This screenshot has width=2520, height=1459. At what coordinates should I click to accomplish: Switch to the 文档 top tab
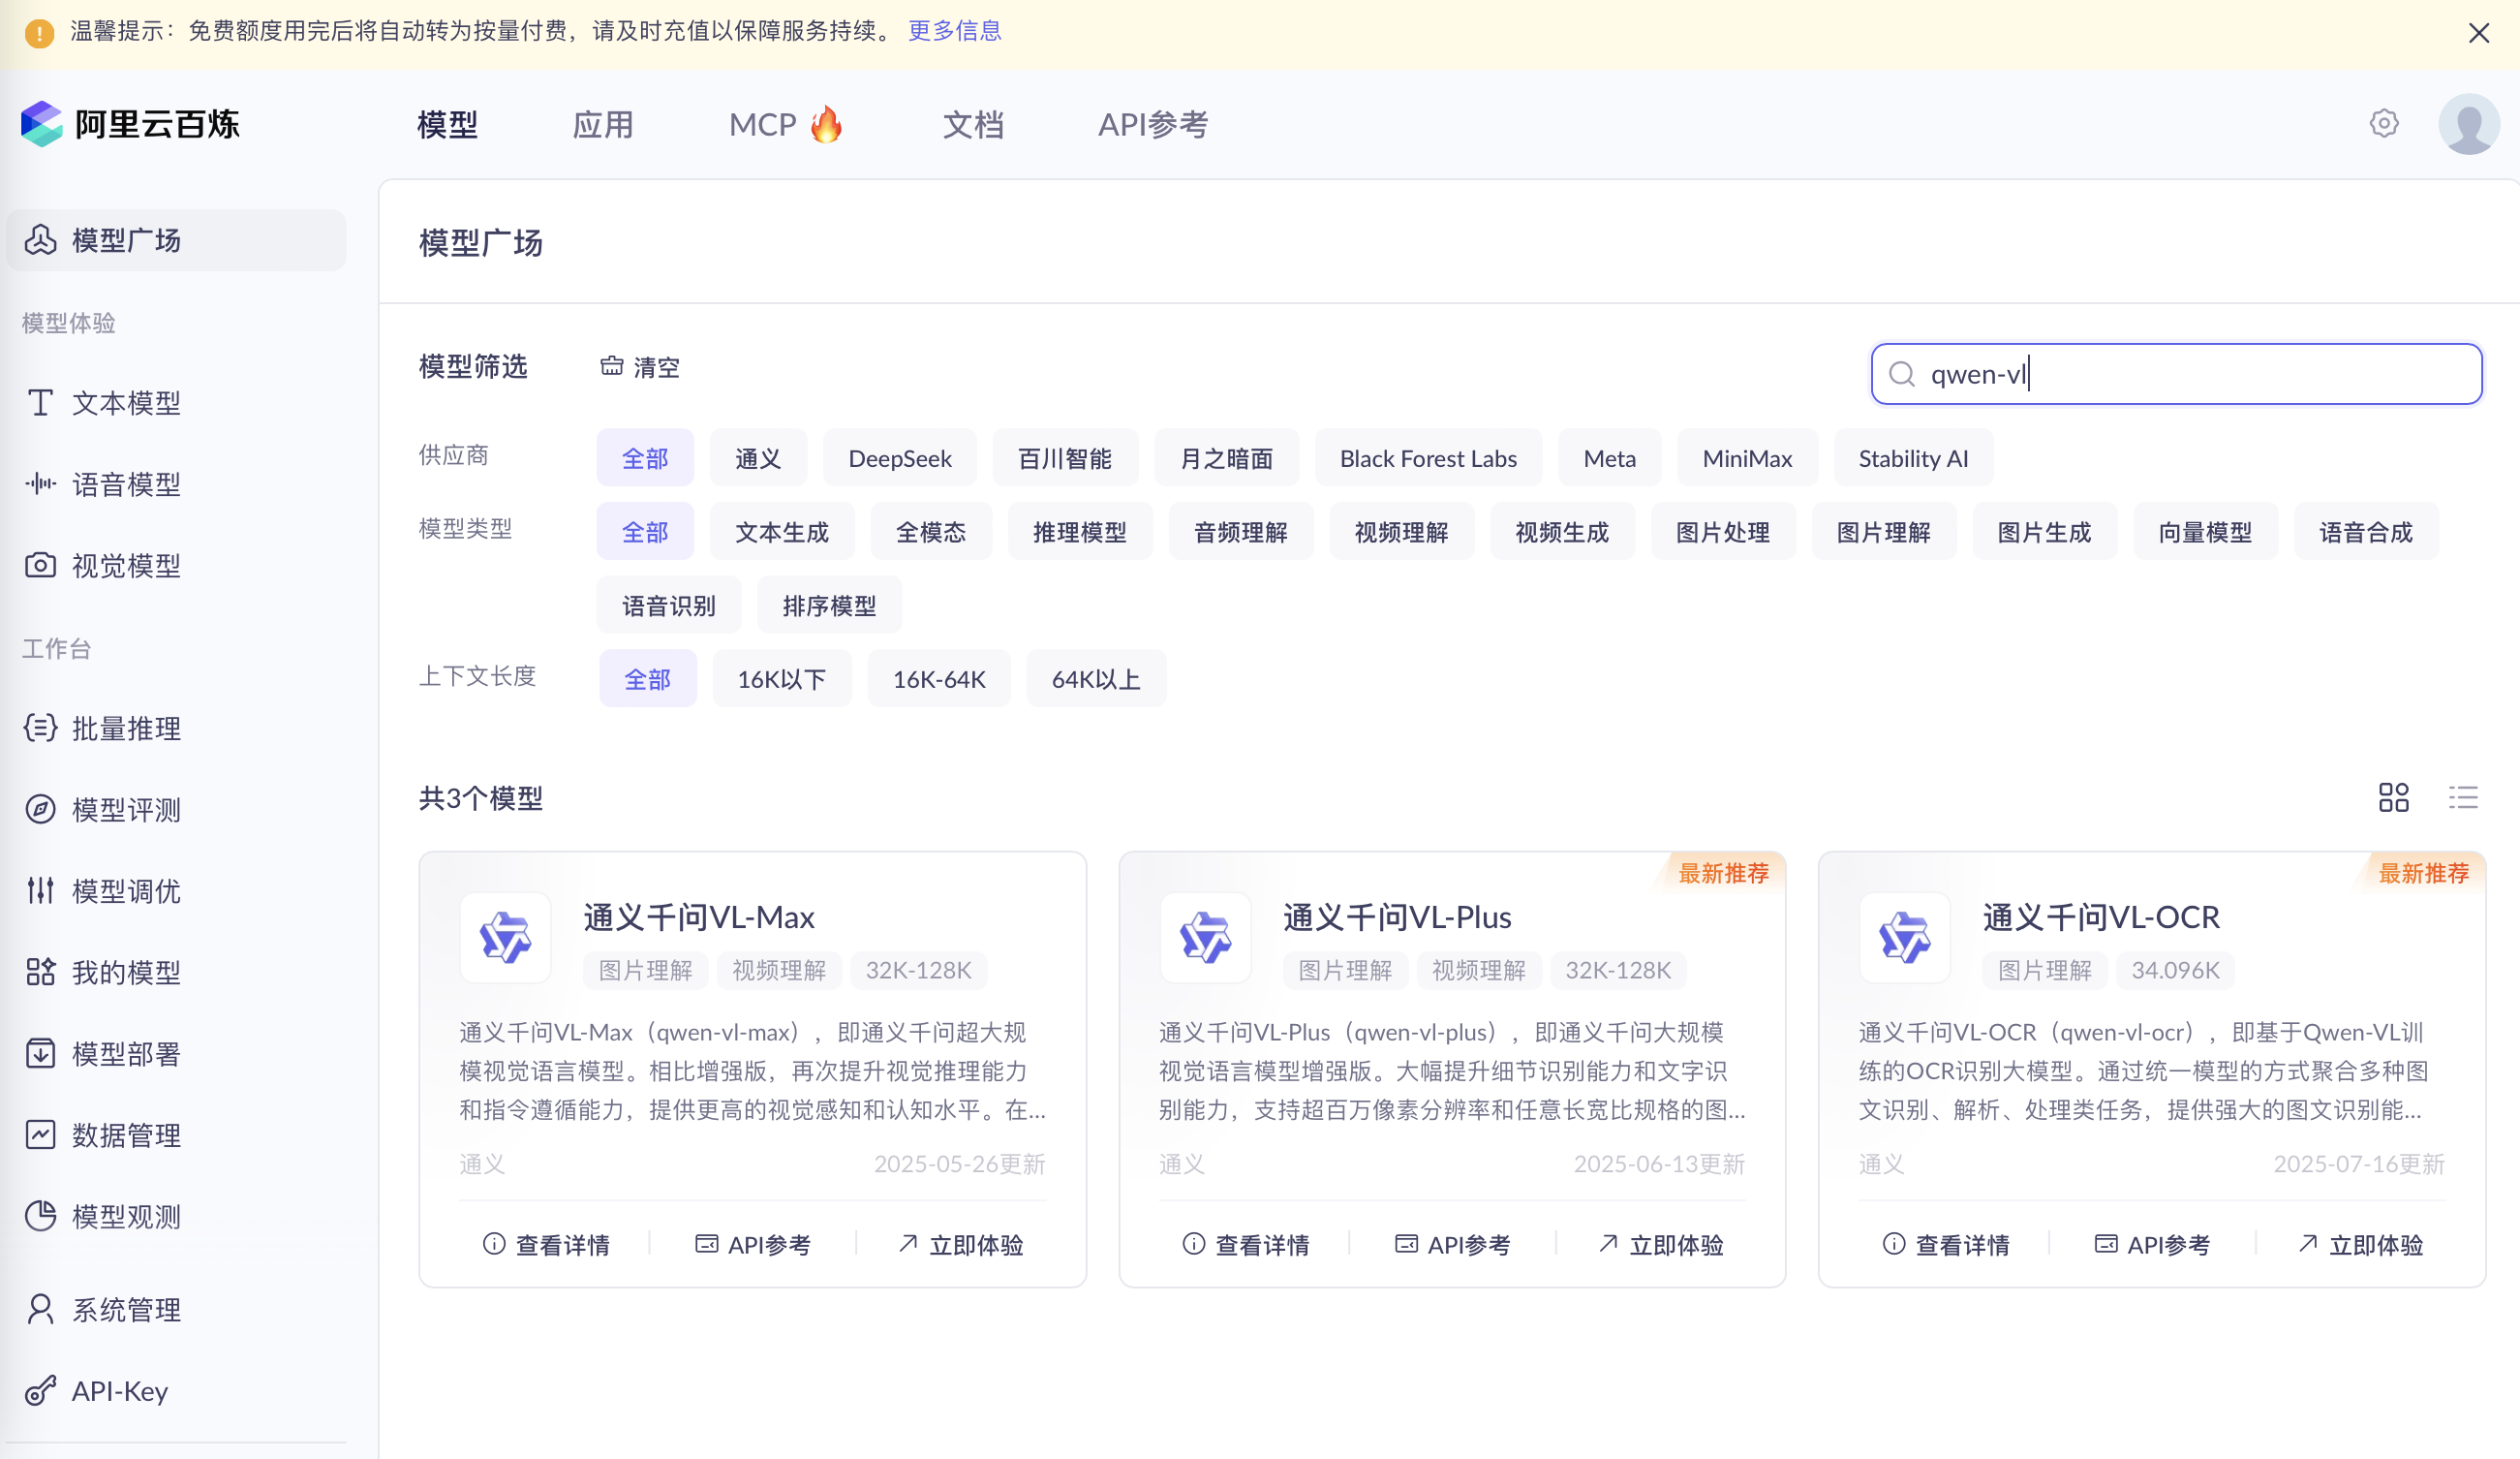click(972, 124)
